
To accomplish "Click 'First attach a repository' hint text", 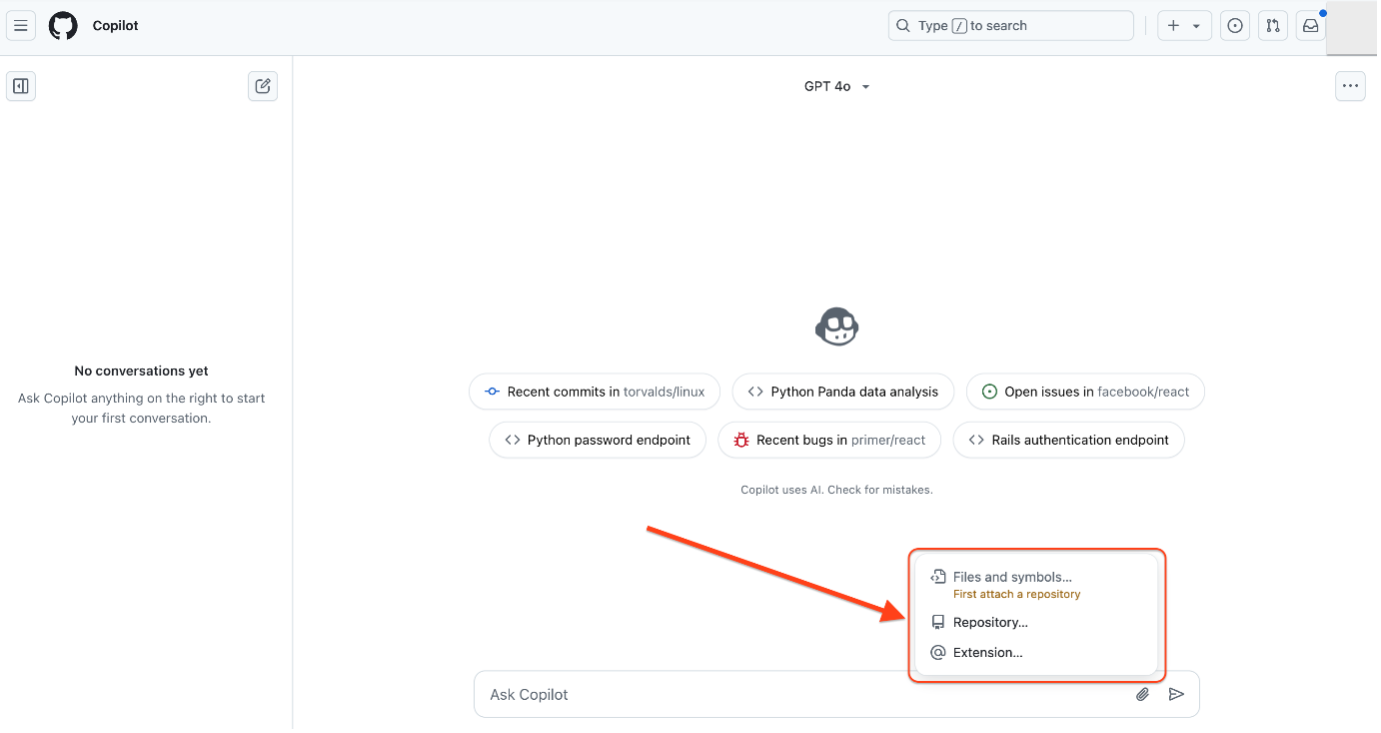I will tap(1016, 594).
